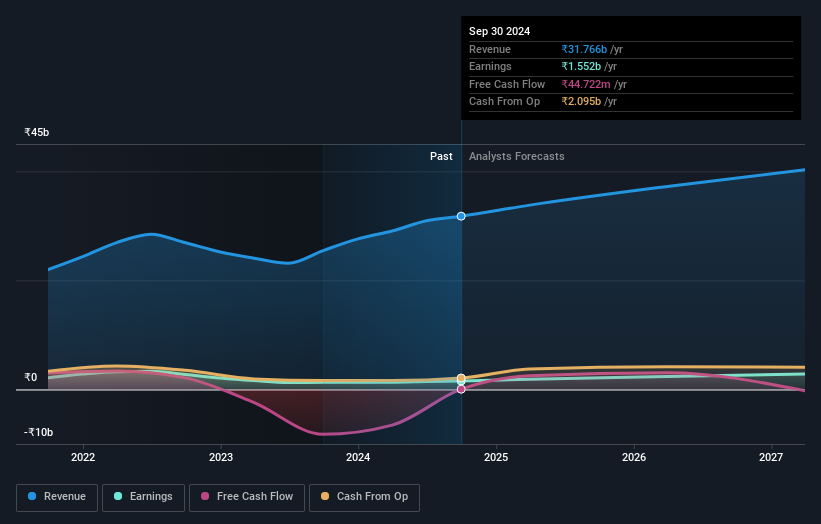Click the teal Earnings legend dot
Image resolution: width=821 pixels, height=524 pixels.
pos(118,496)
